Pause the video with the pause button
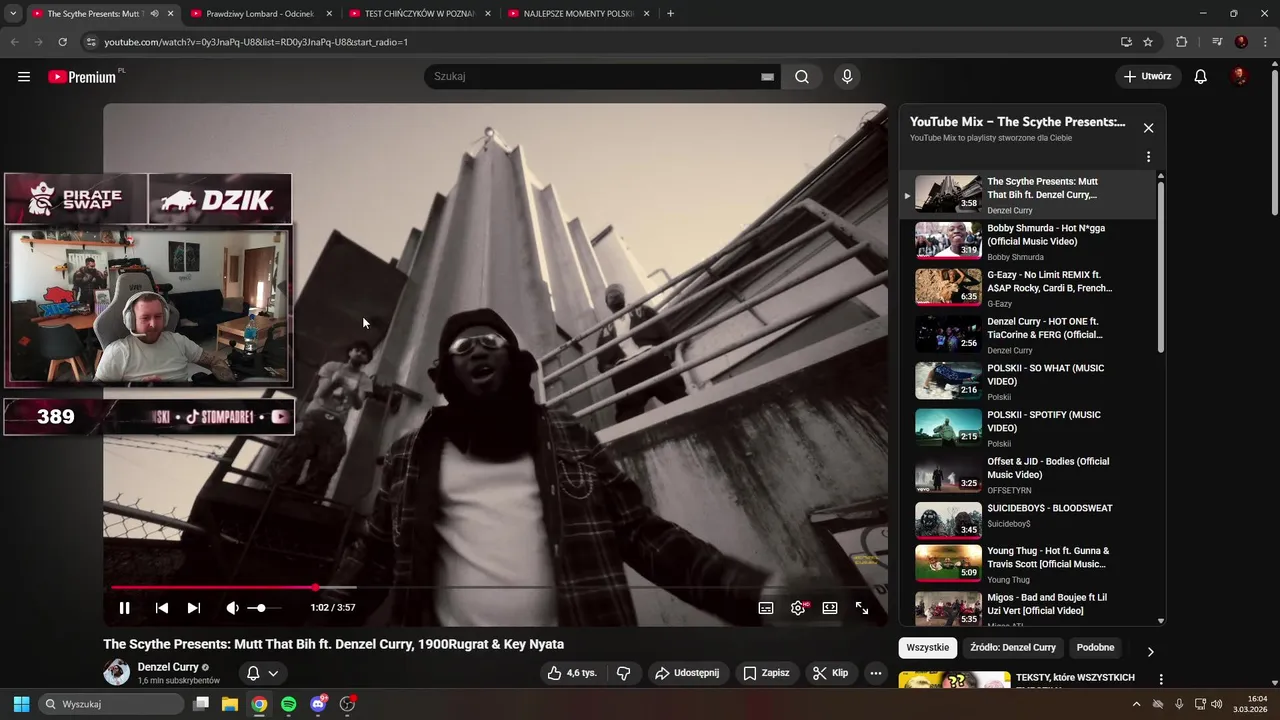 point(124,608)
